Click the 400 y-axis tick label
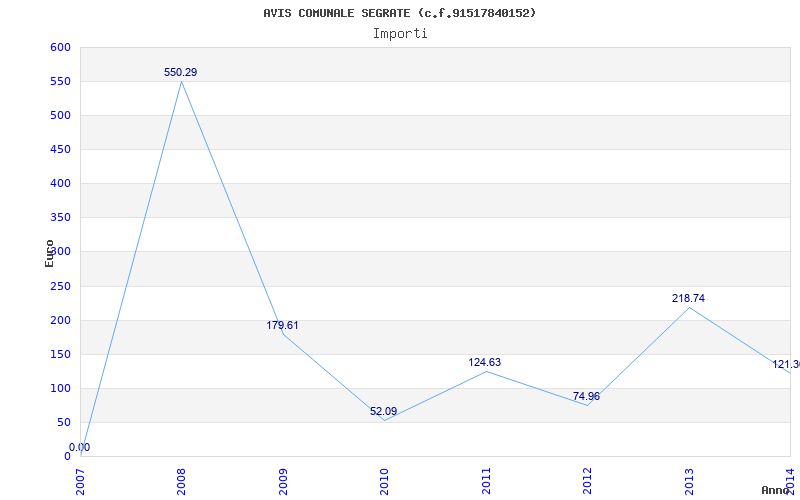800x500 pixels. click(60, 184)
